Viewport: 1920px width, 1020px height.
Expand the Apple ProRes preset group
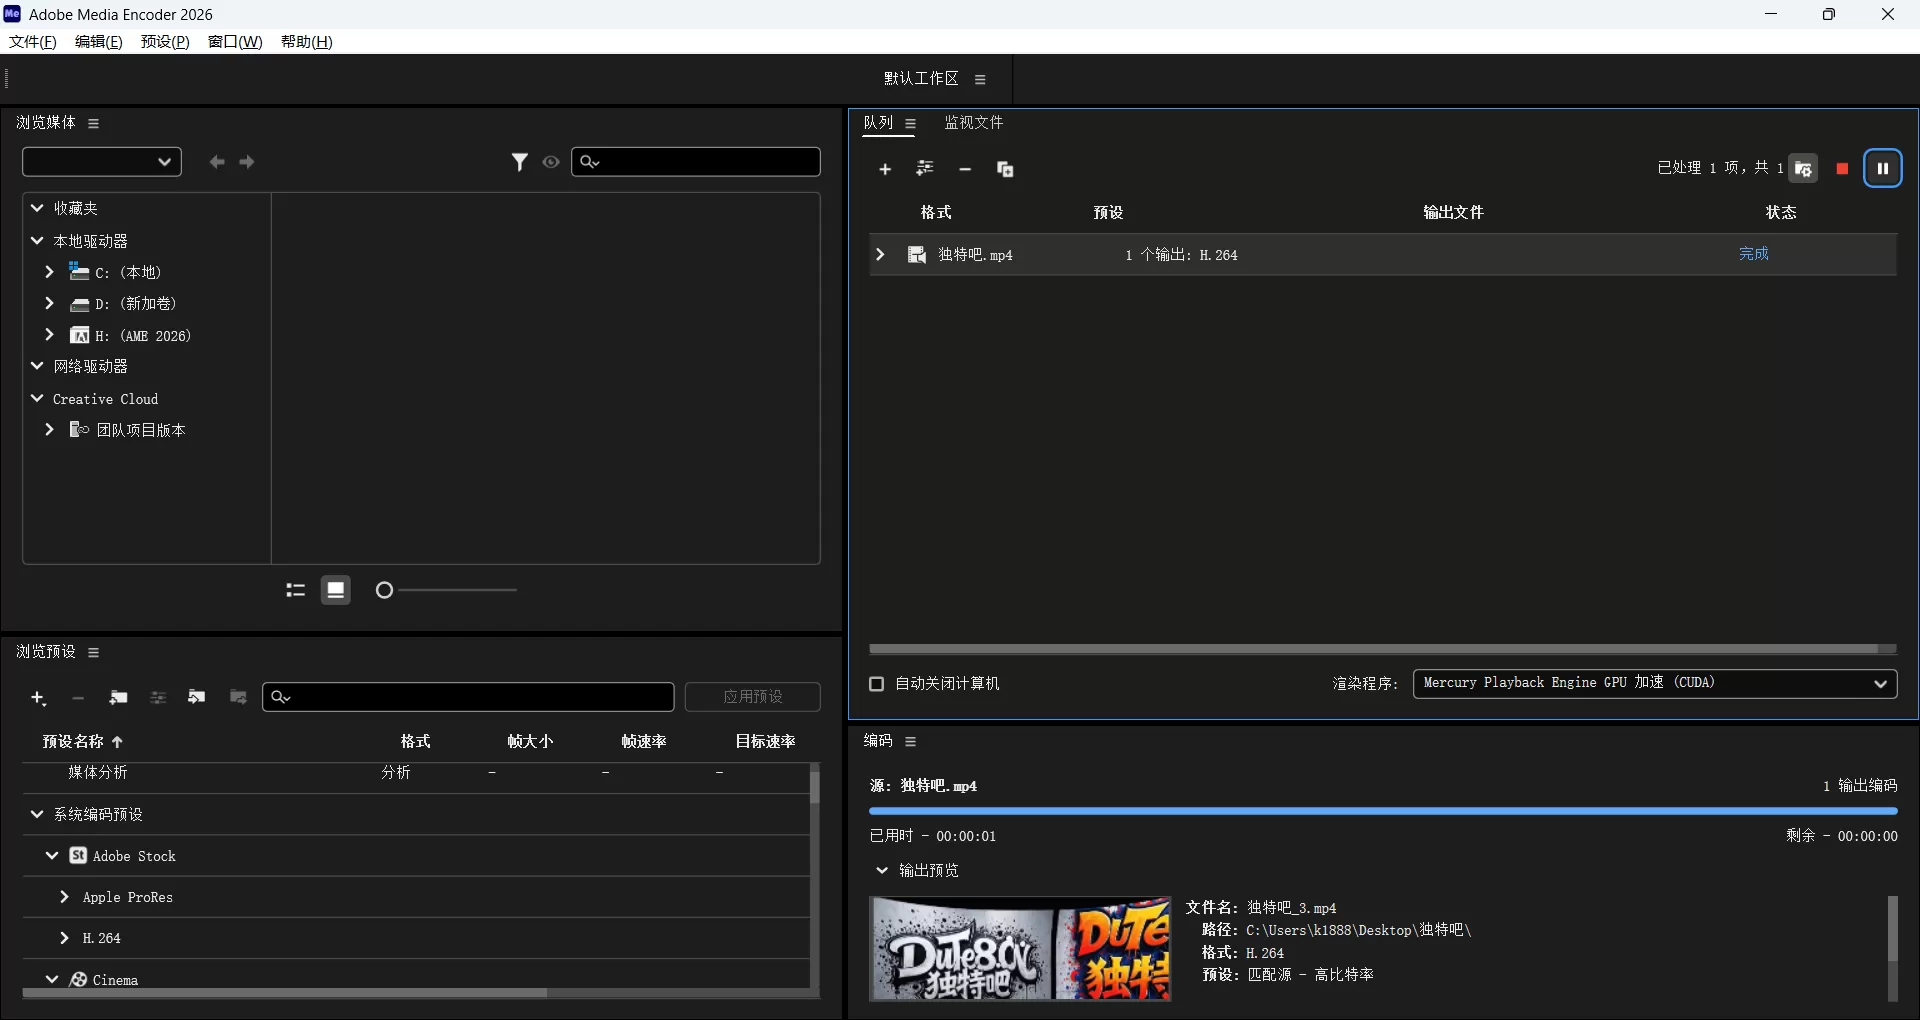[65, 897]
